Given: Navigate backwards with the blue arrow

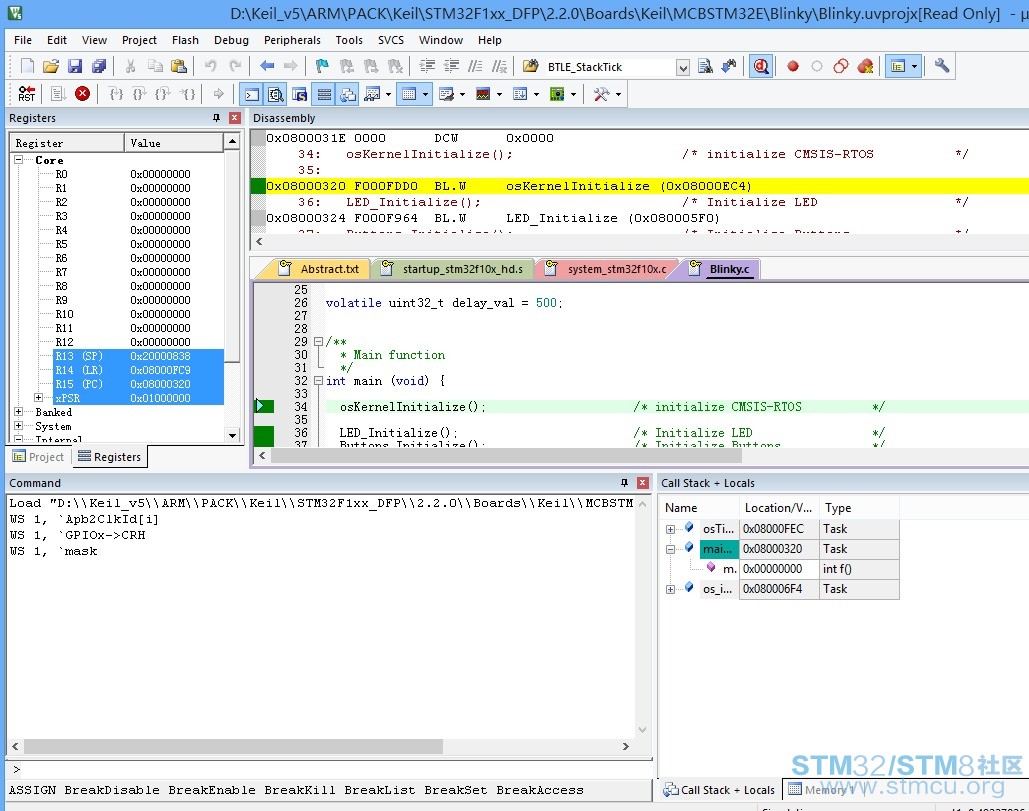Looking at the screenshot, I should 266,66.
